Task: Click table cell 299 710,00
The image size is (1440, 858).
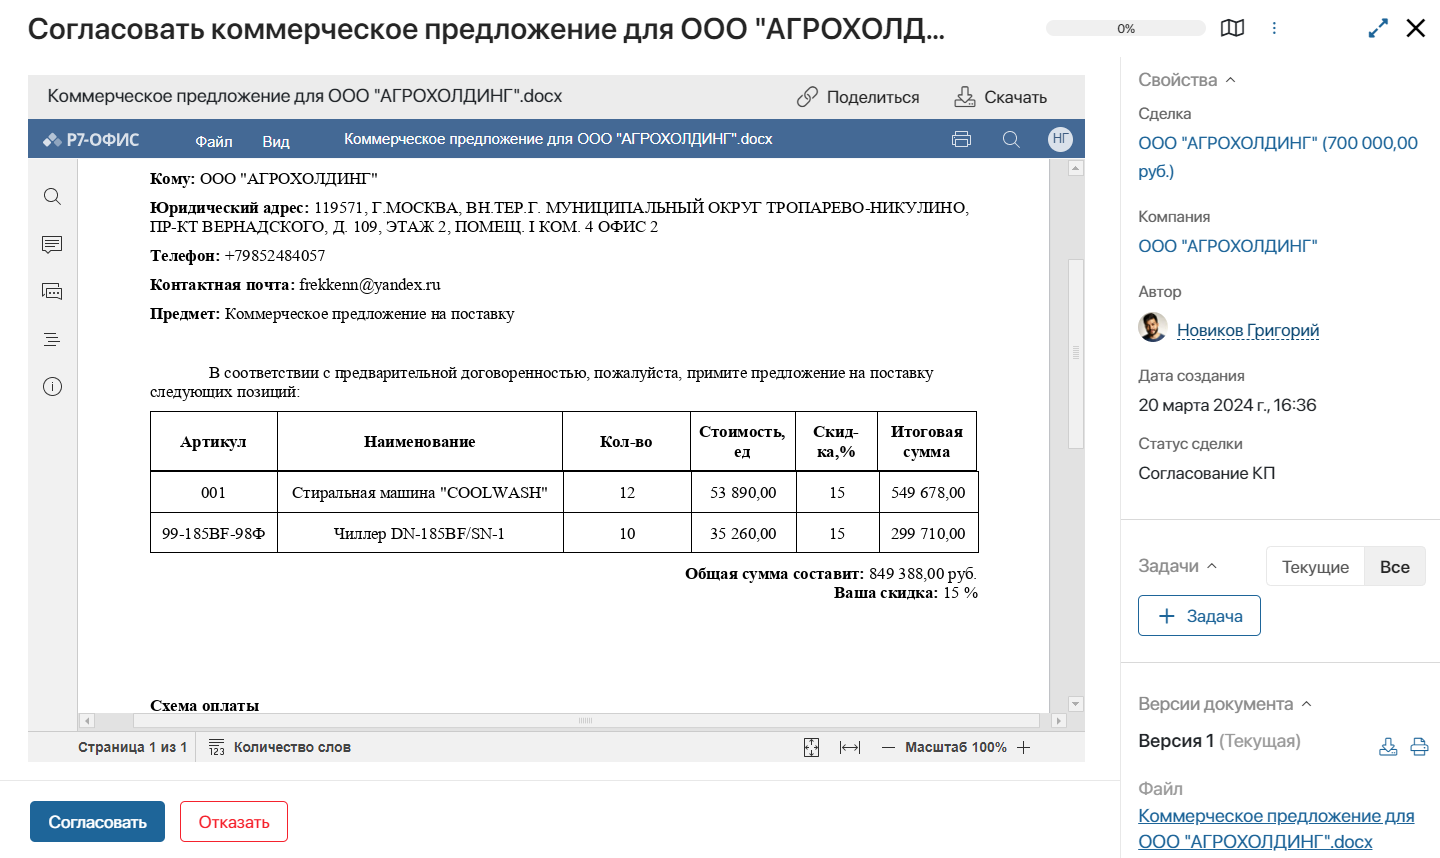Action: [928, 533]
